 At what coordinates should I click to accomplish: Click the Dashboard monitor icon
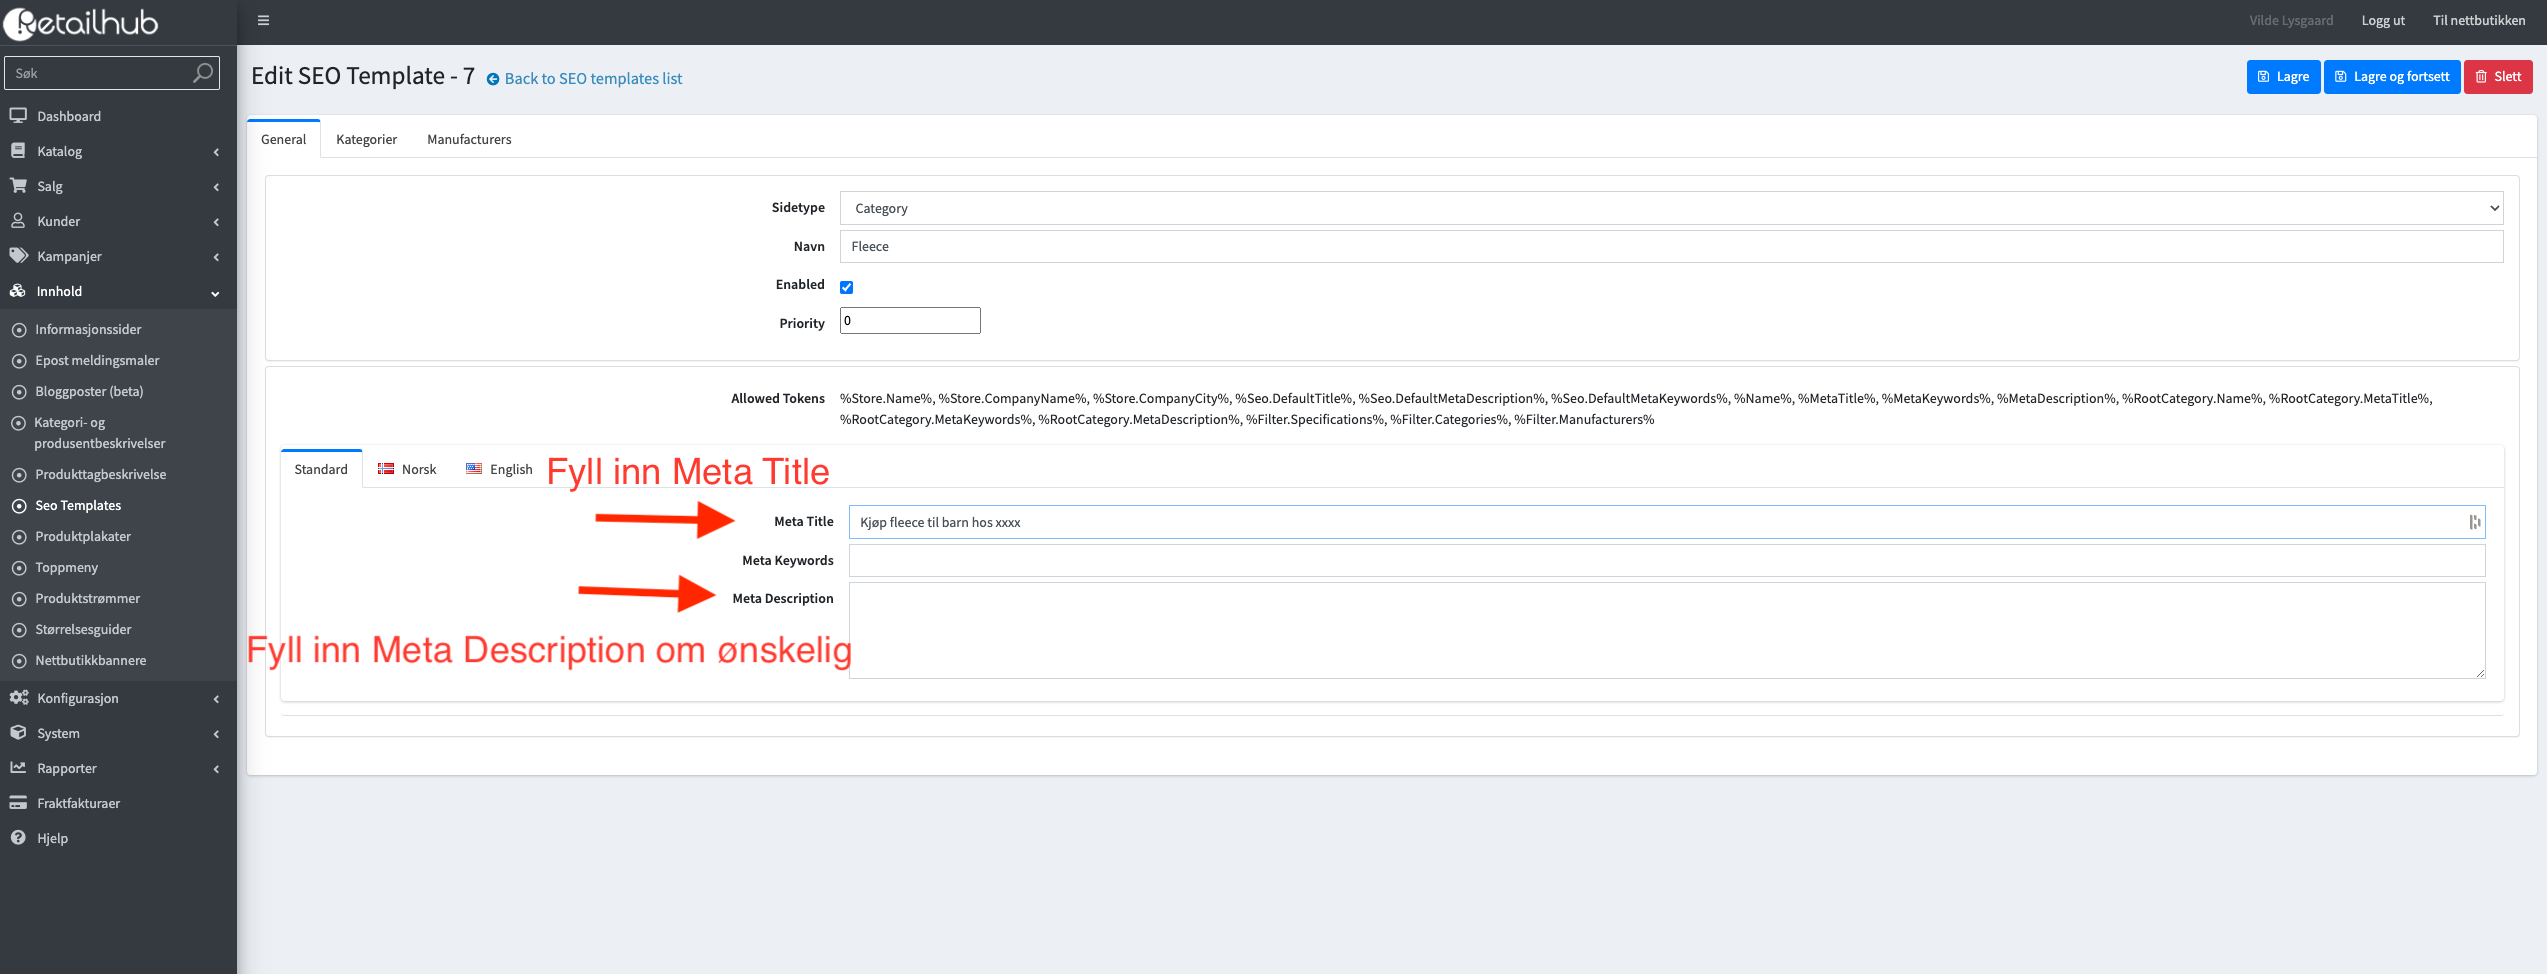(18, 116)
